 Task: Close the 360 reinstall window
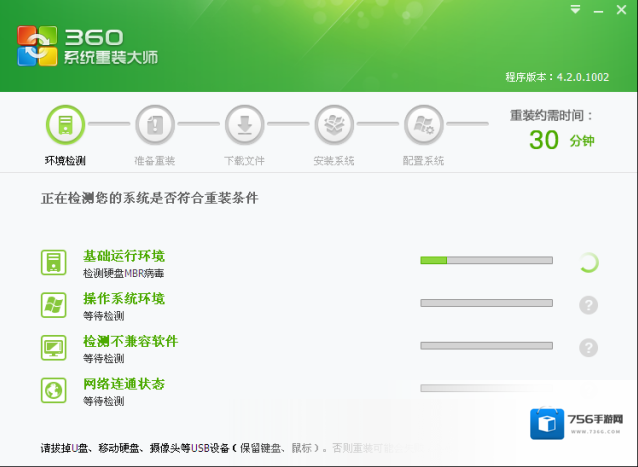tap(622, 10)
